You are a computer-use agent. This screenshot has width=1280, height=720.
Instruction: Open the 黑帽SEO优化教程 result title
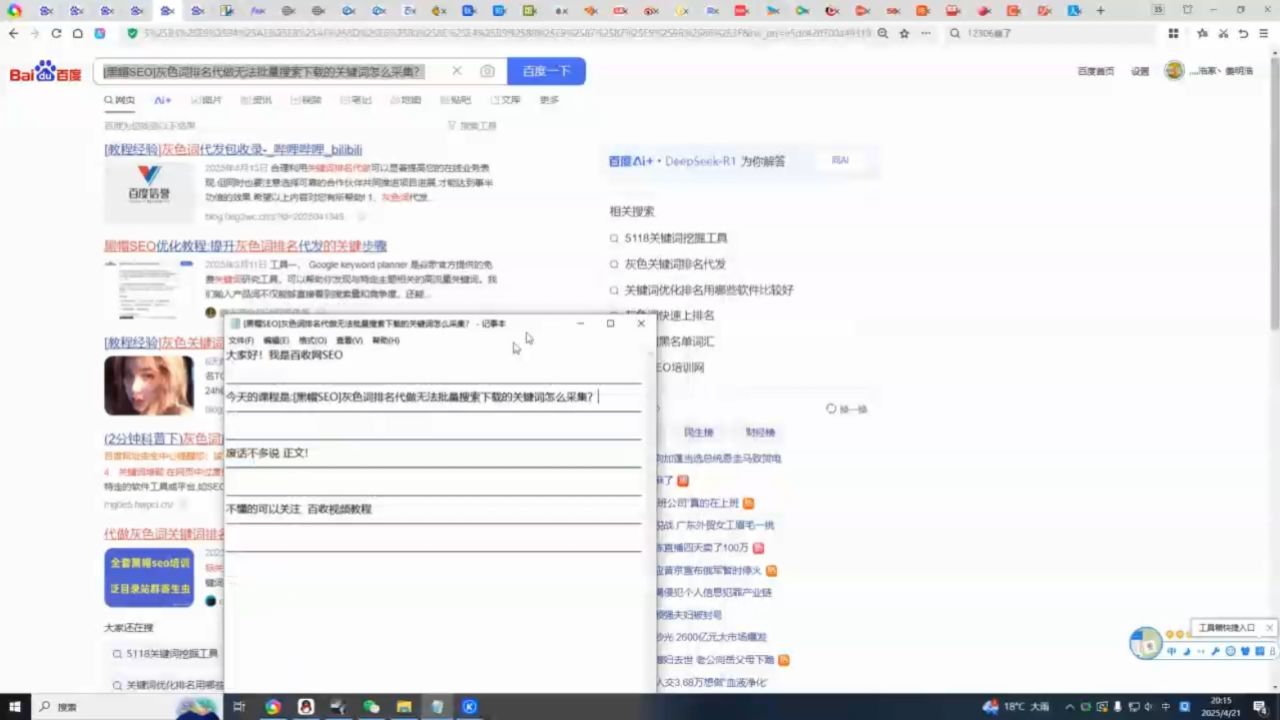[245, 246]
